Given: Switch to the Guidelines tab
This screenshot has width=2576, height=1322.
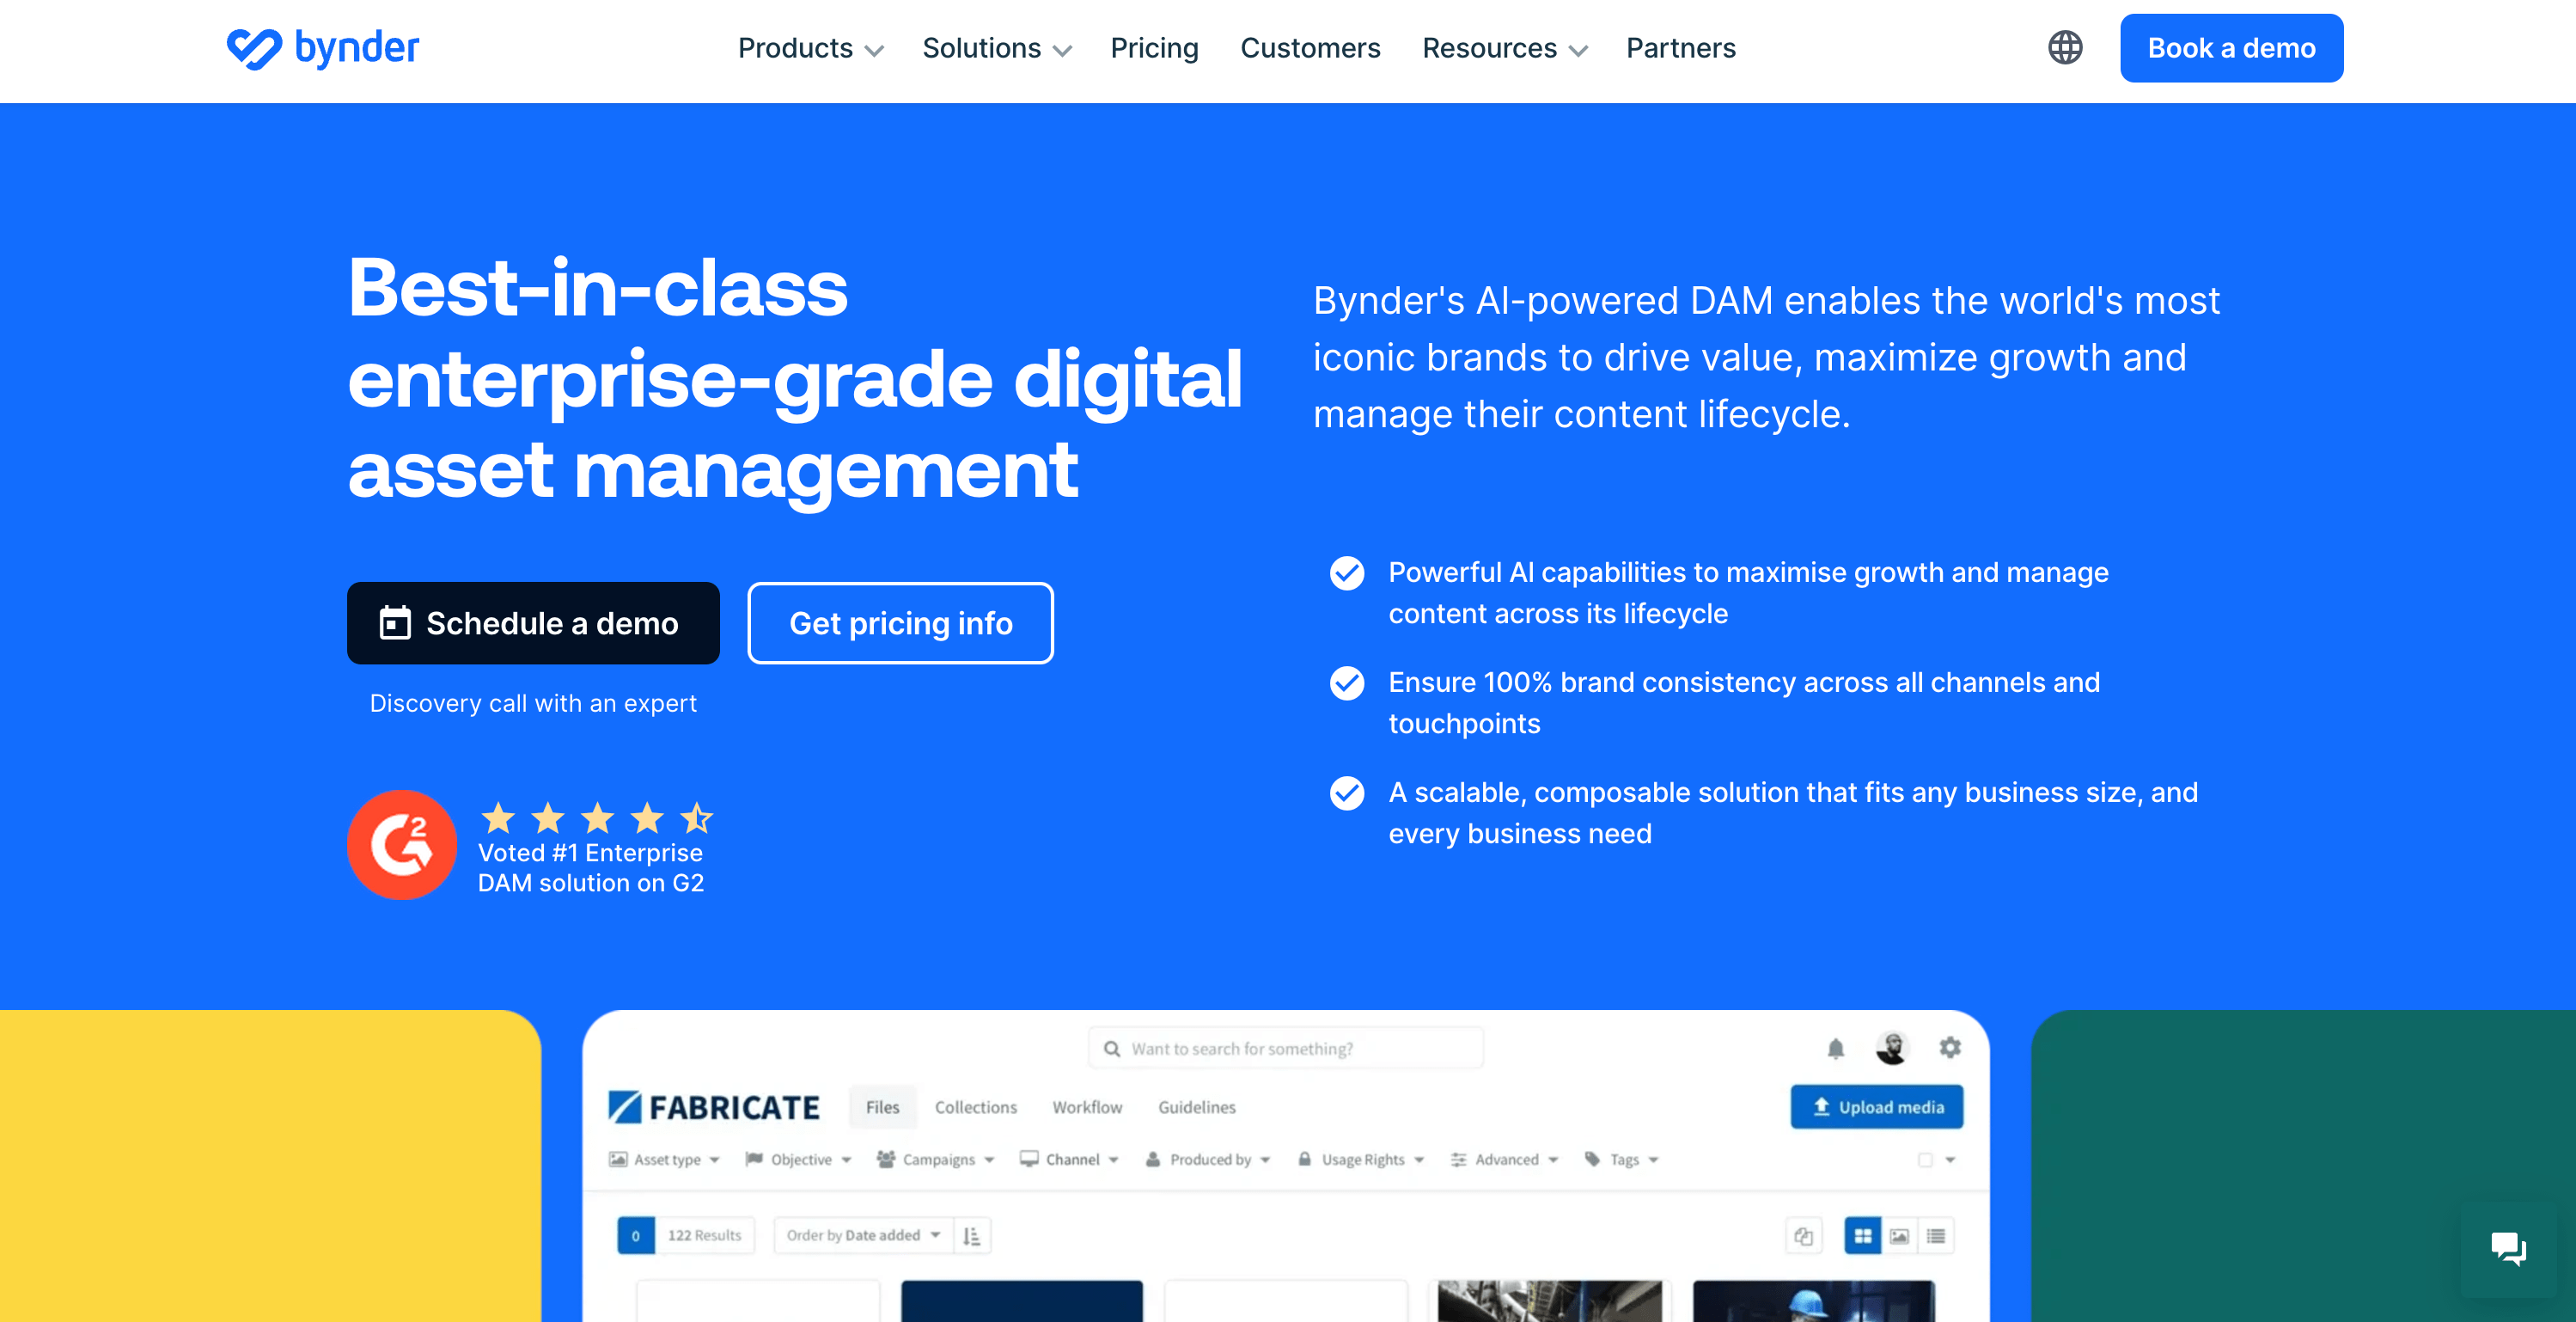Looking at the screenshot, I should point(1197,1107).
